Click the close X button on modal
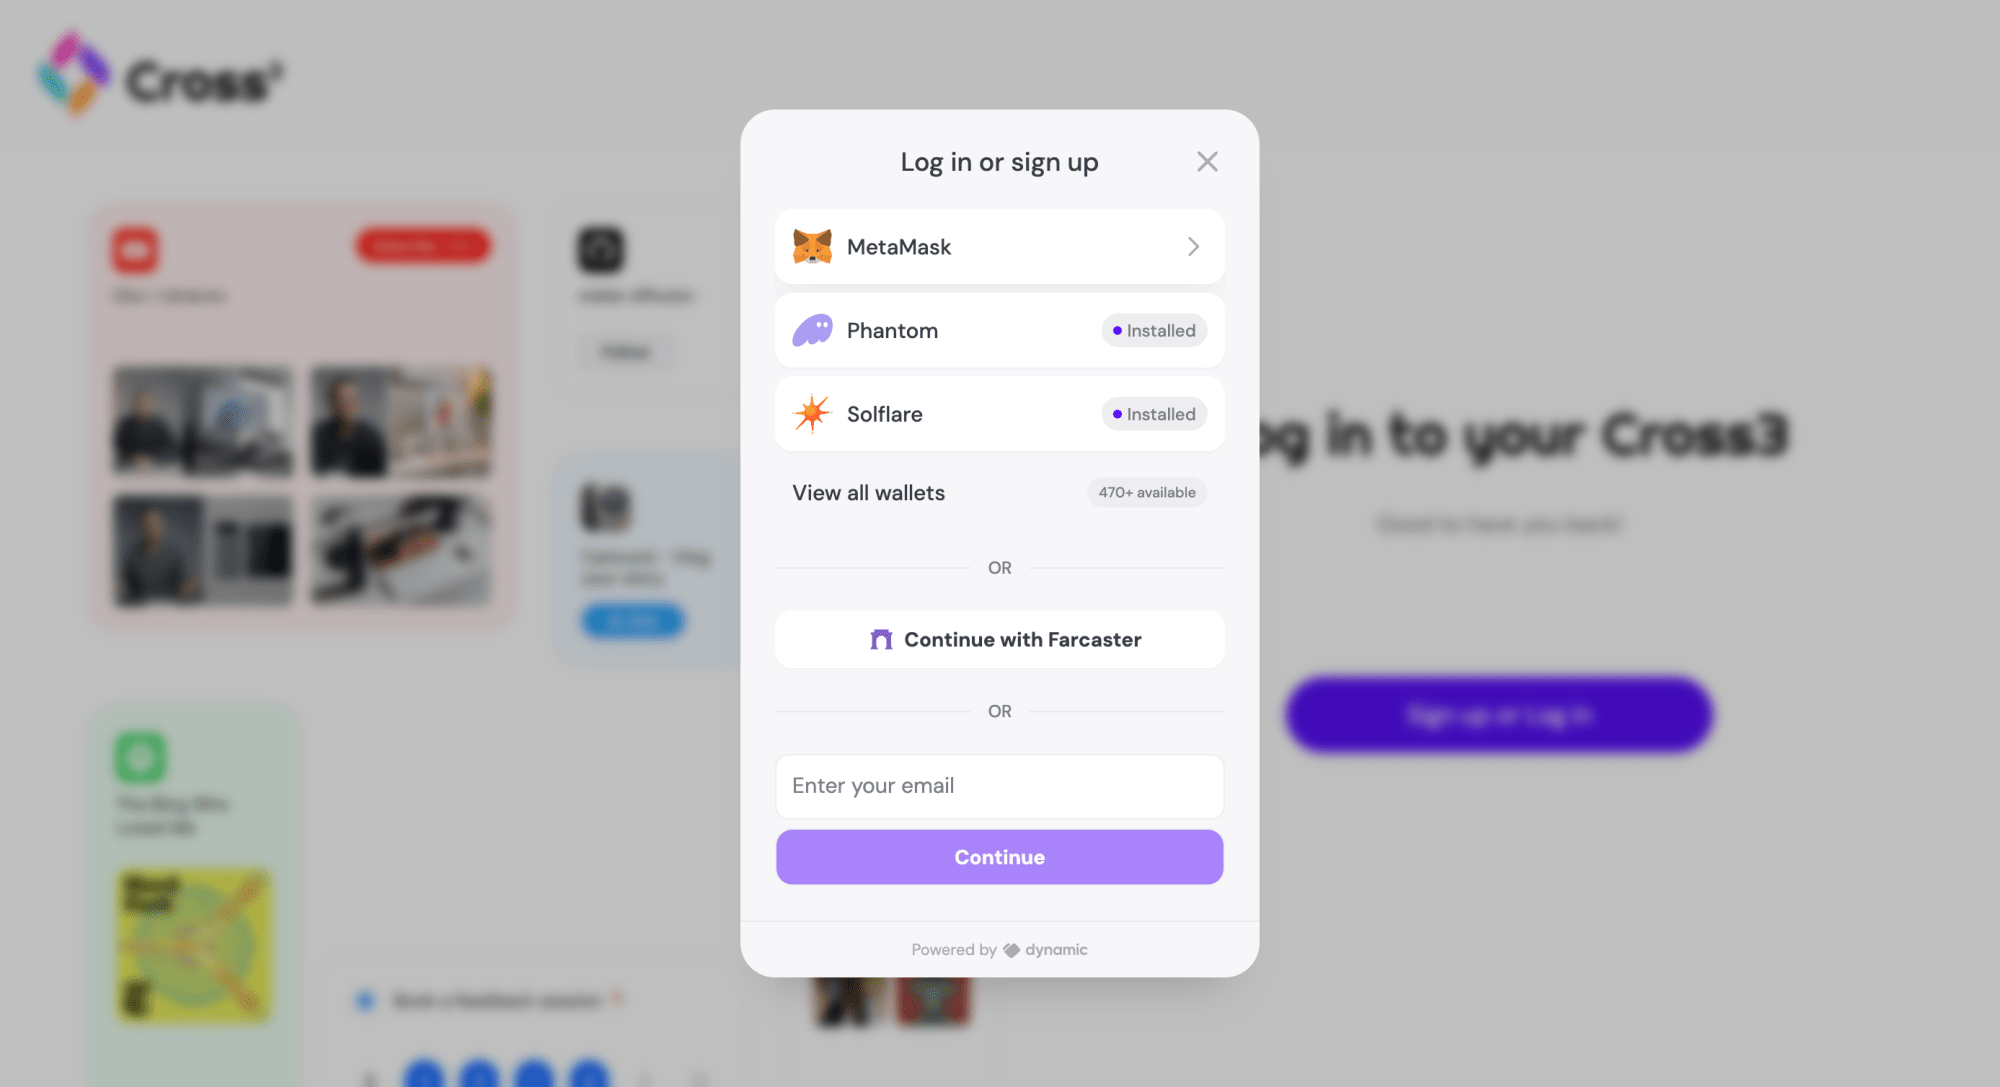This screenshot has width=2000, height=1087. [1206, 162]
